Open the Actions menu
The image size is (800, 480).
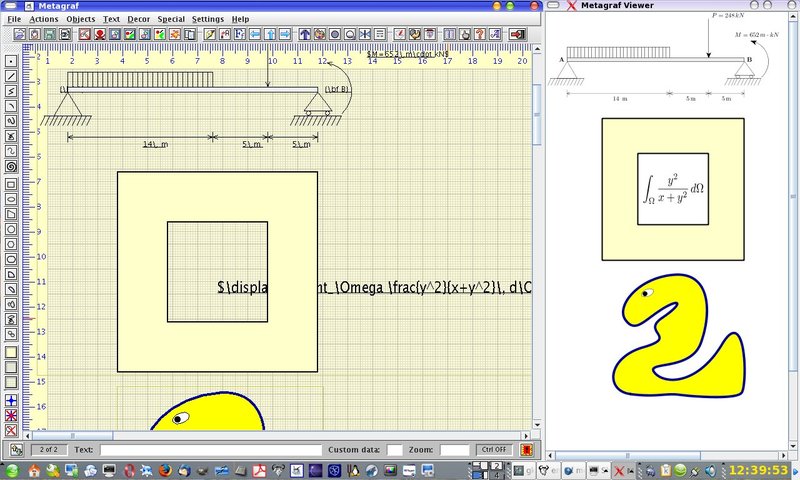43,19
